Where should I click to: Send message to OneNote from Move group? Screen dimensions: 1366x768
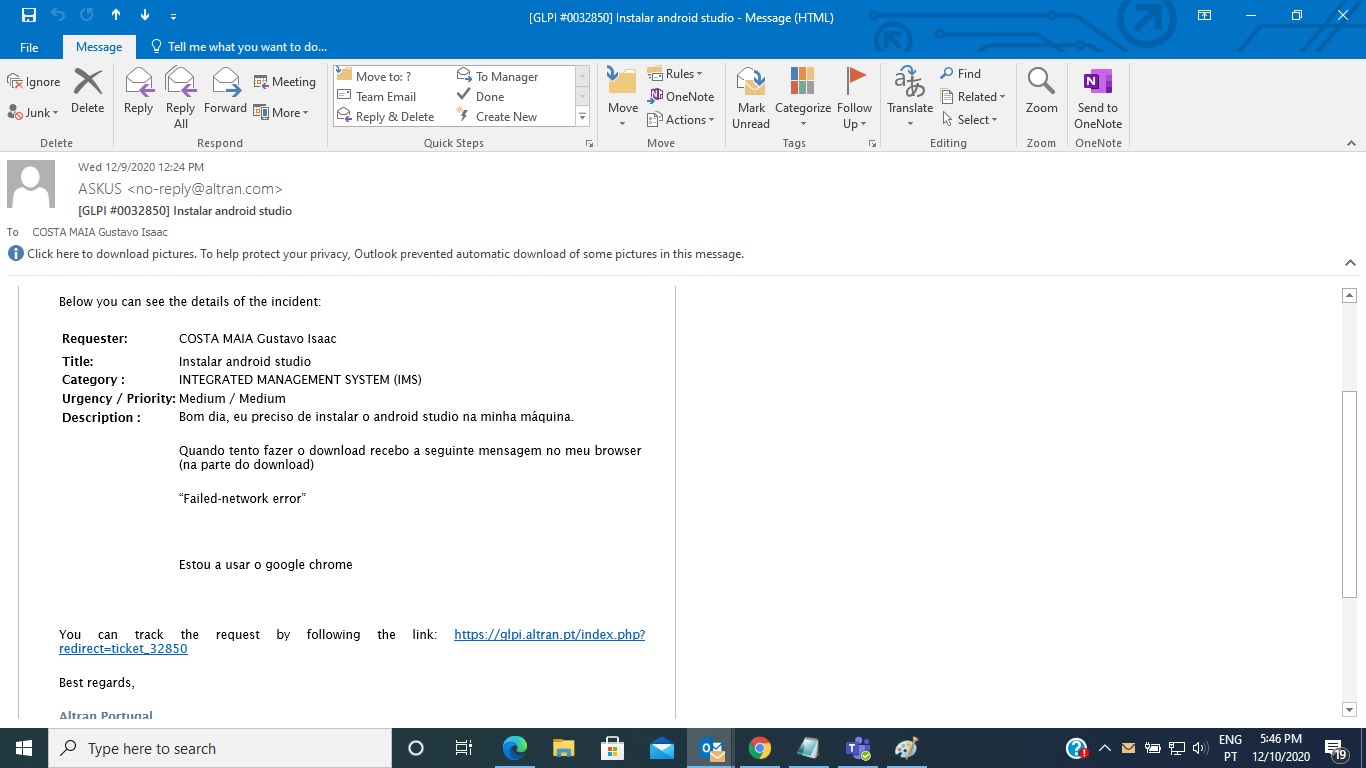point(680,97)
